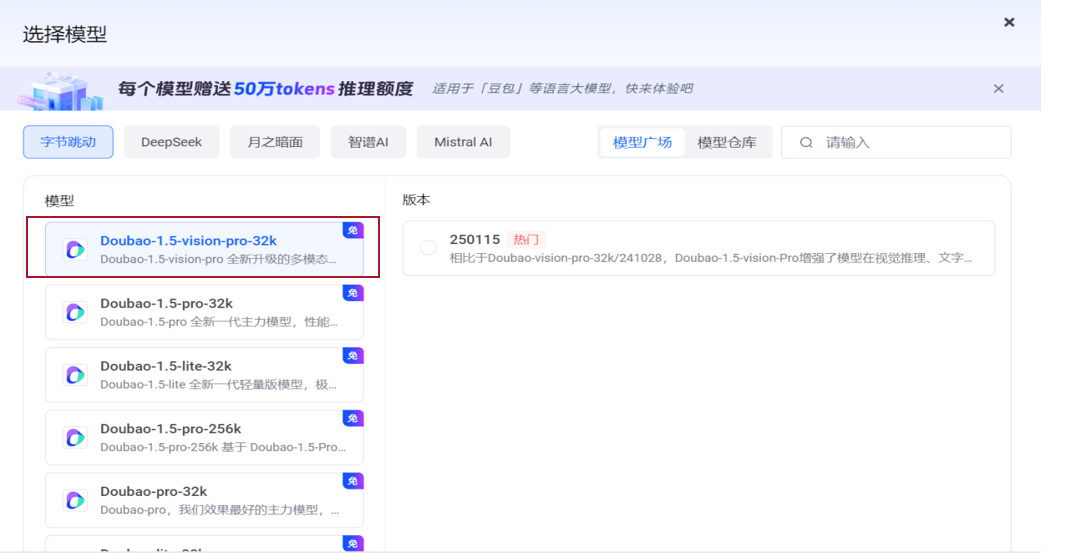1090x553 pixels.
Task: Click the 250115 version description text
Action: click(710, 258)
